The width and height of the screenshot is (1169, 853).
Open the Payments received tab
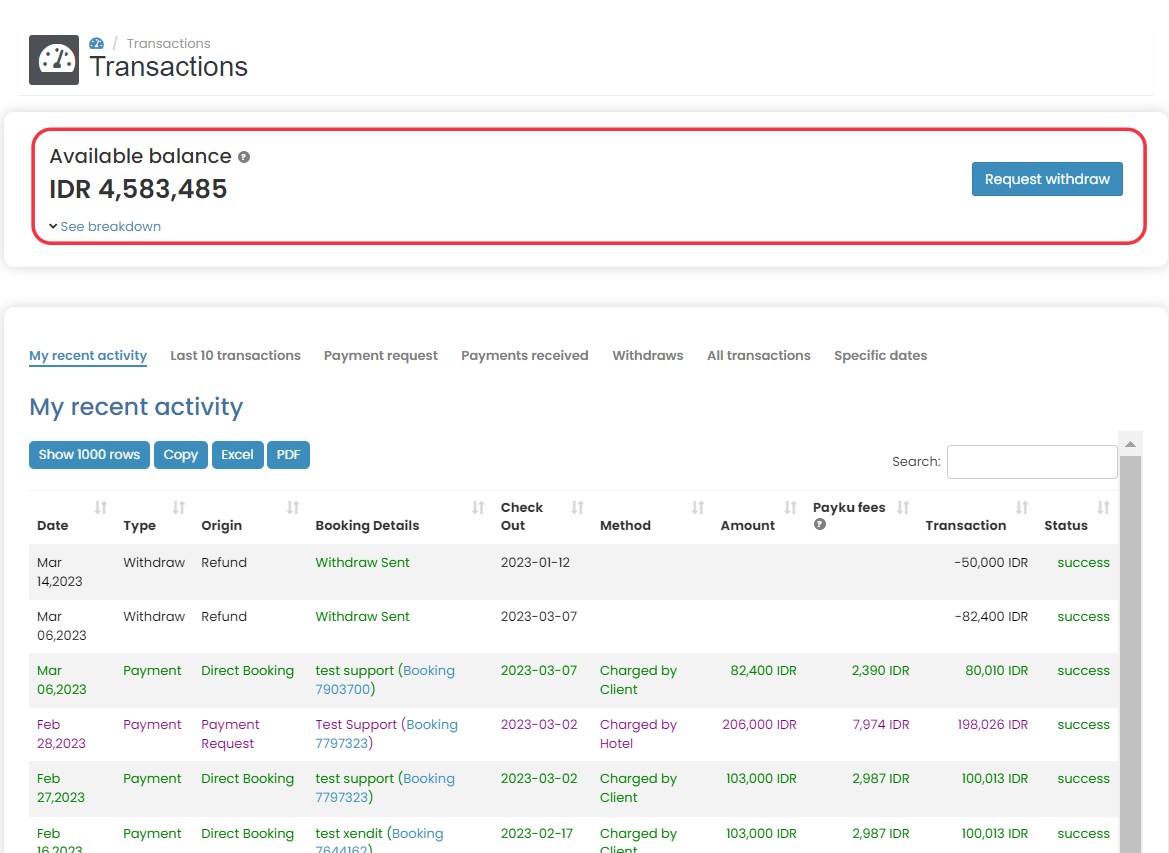click(x=524, y=356)
